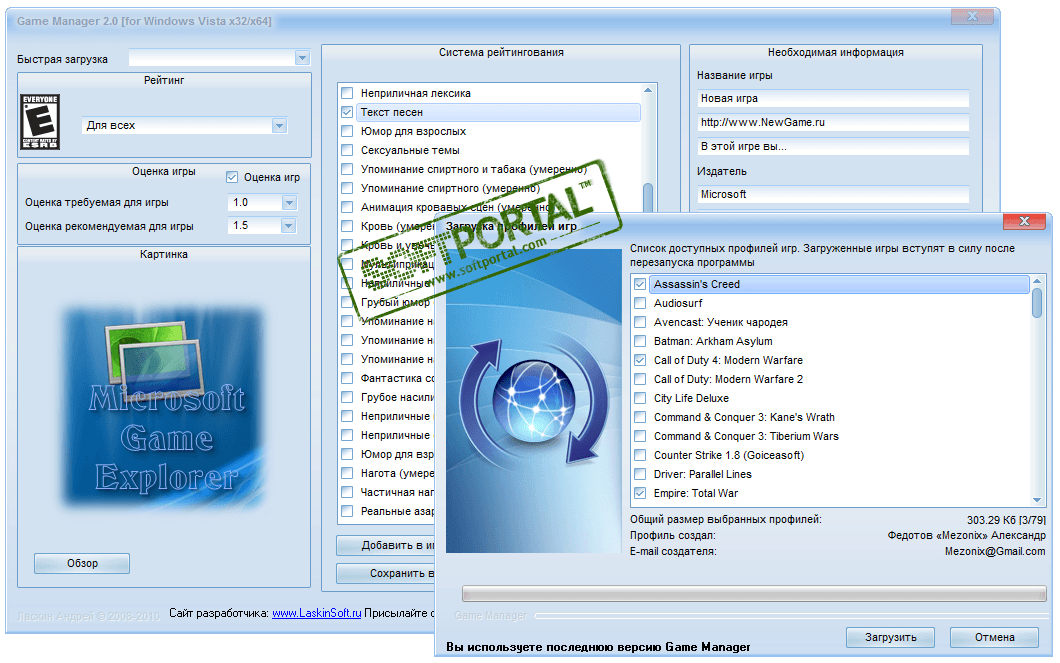Click the Обзор browse button
Screen dimensions: 1060x663
82,563
